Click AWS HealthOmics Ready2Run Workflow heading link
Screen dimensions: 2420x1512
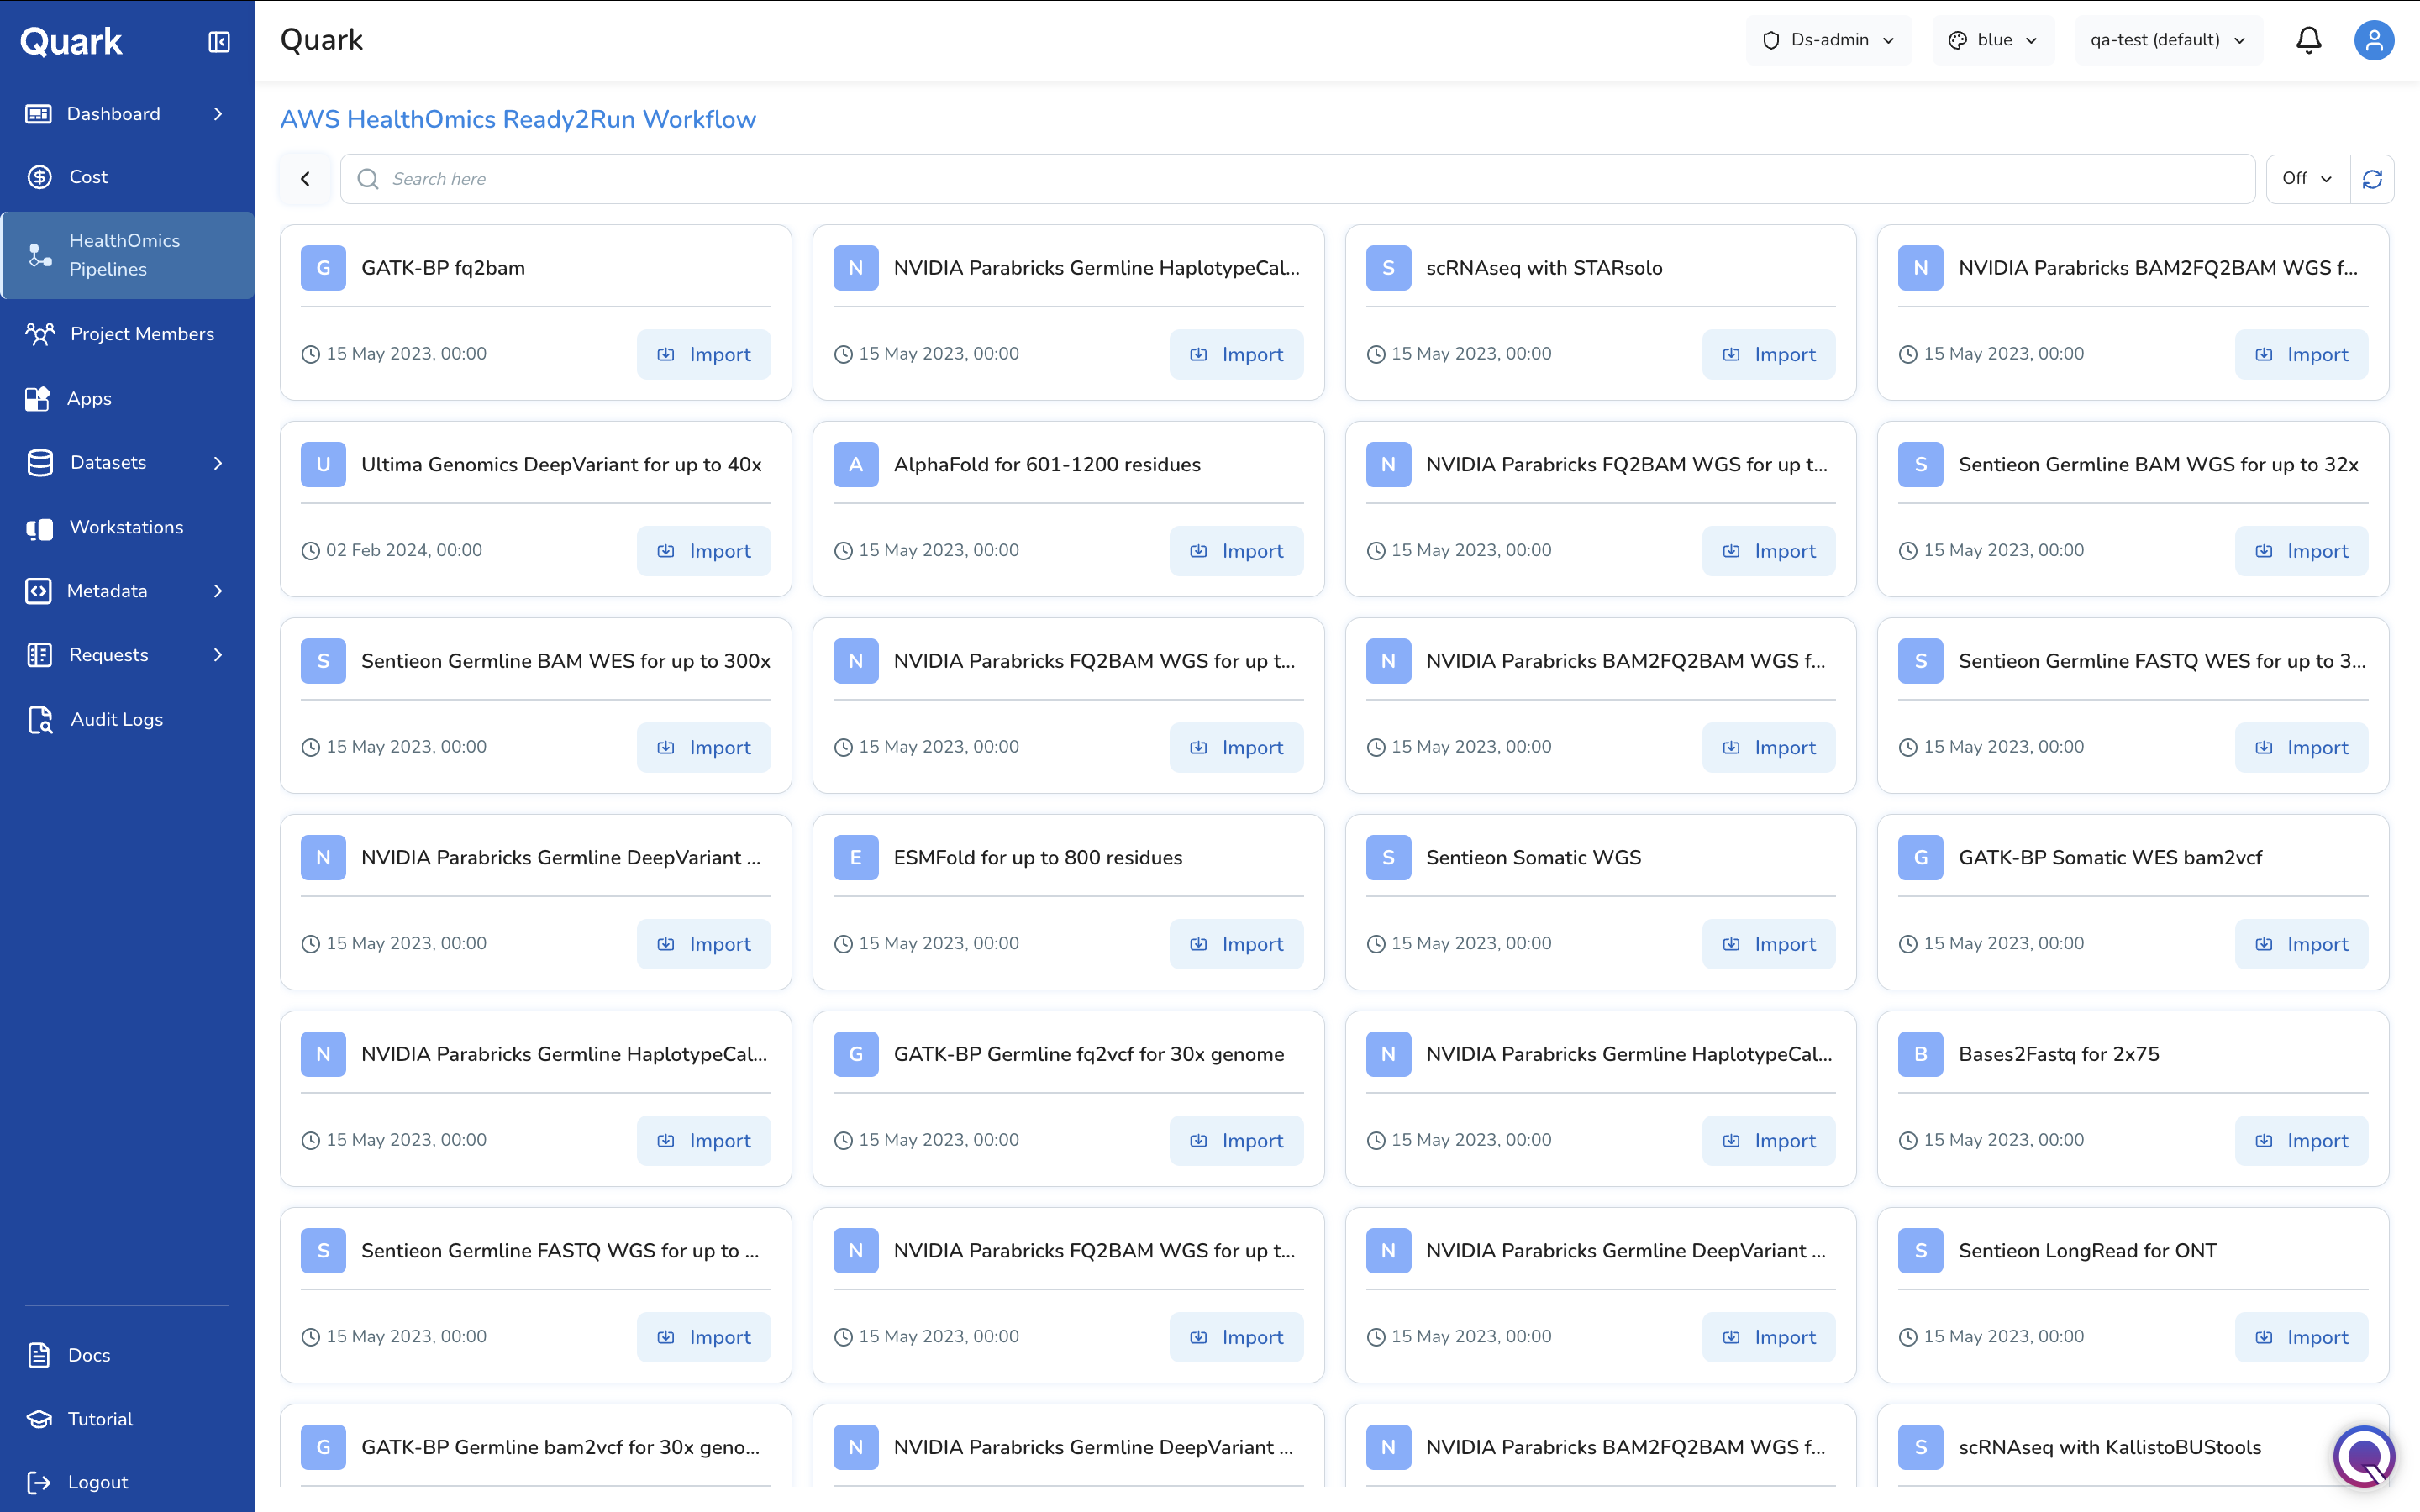(x=518, y=119)
